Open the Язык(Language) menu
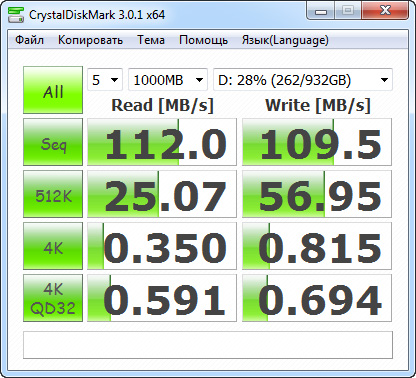Screen dimensions: 416x378 tap(285, 40)
